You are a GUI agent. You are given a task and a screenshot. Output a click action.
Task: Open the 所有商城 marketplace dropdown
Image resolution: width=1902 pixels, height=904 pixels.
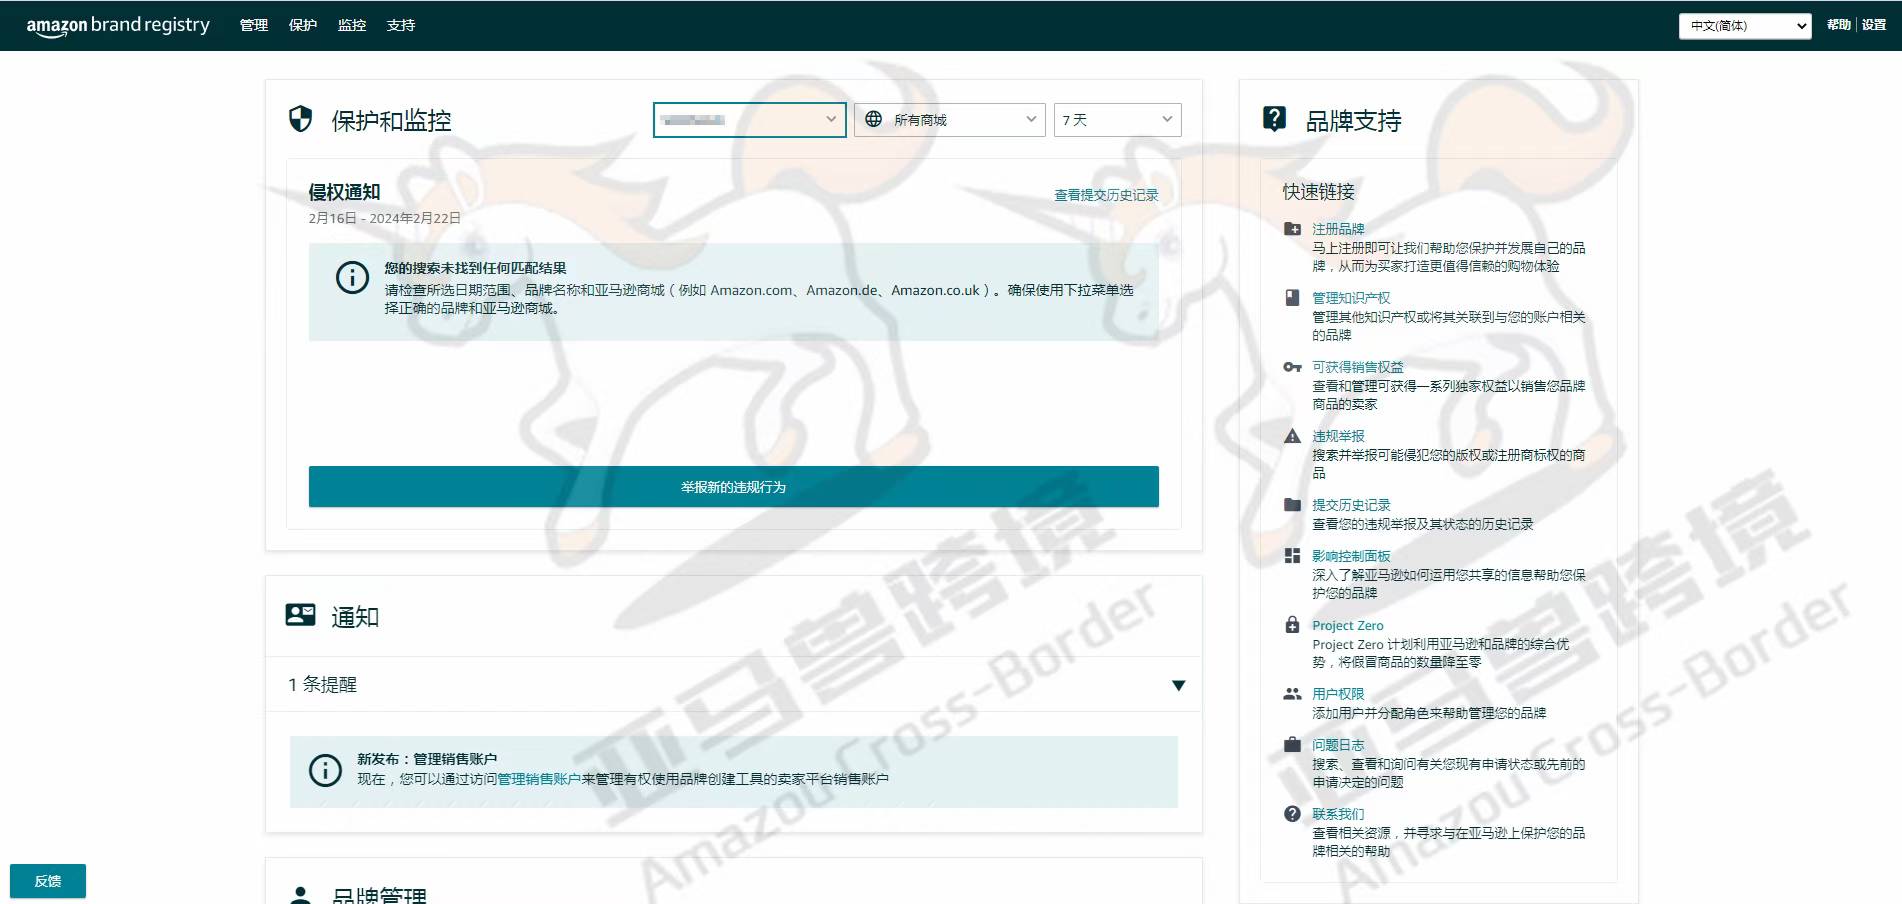(x=950, y=120)
